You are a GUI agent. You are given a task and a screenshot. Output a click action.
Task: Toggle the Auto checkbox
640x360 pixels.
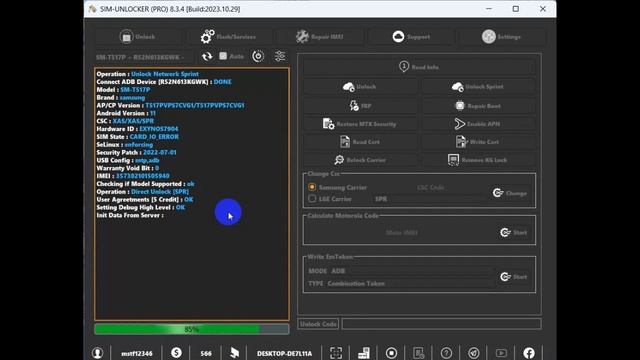click(231, 56)
